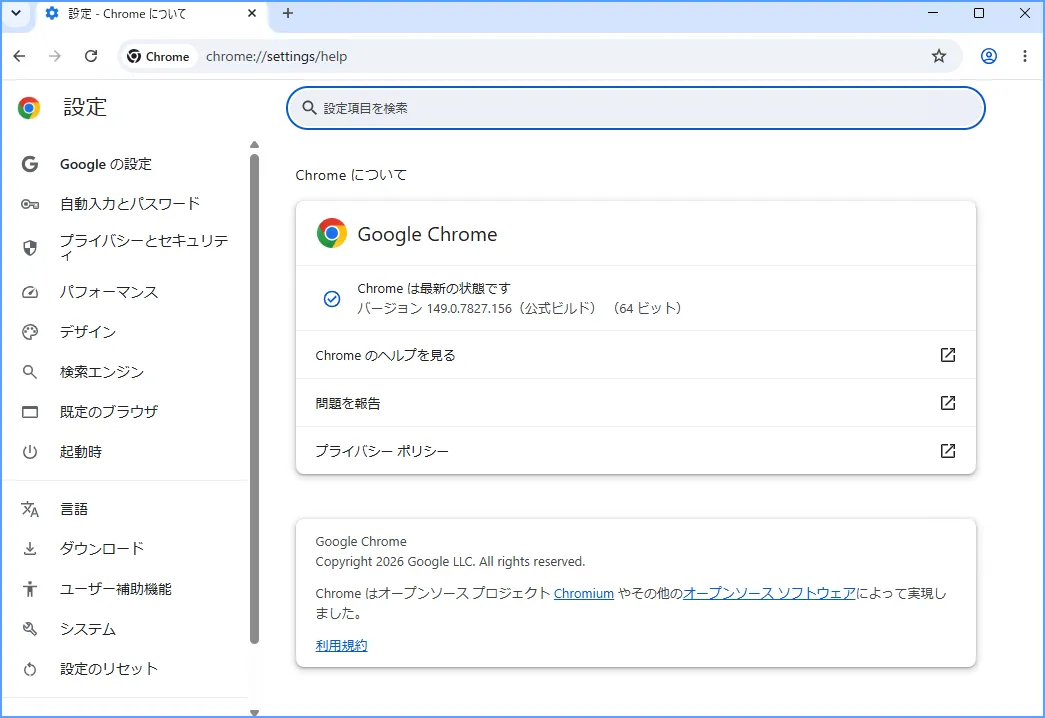Open the profile avatar menu
The height and width of the screenshot is (718, 1045).
pyautogui.click(x=988, y=56)
